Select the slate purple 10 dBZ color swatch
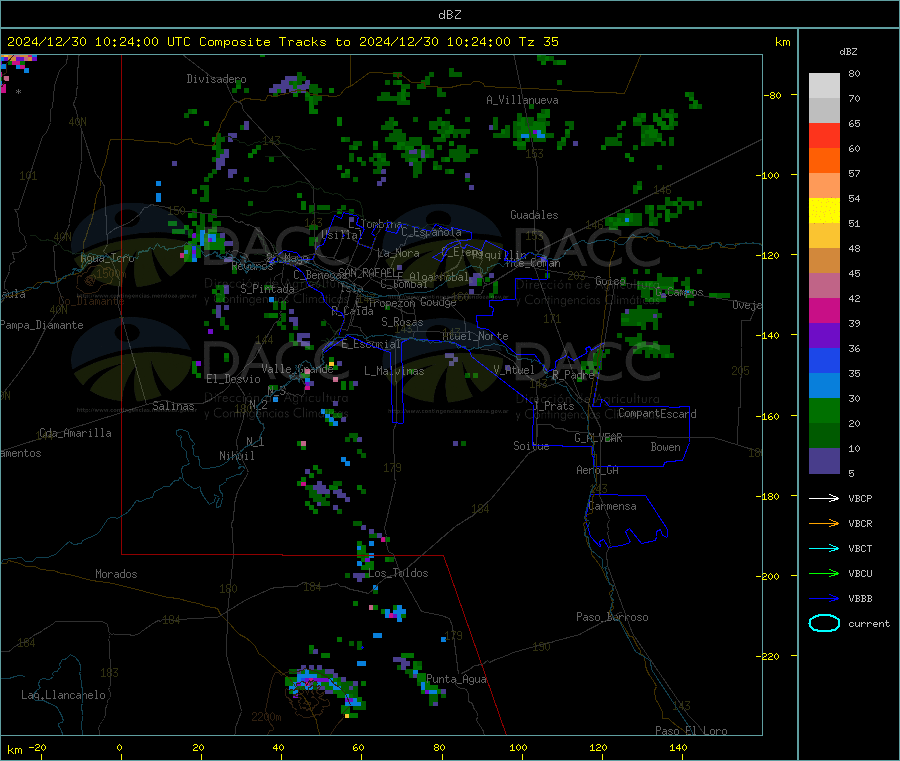This screenshot has width=900, height=761. [x=824, y=461]
